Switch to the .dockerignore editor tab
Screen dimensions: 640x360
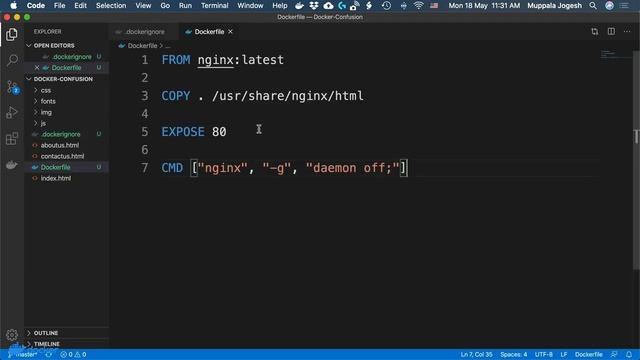(x=144, y=32)
